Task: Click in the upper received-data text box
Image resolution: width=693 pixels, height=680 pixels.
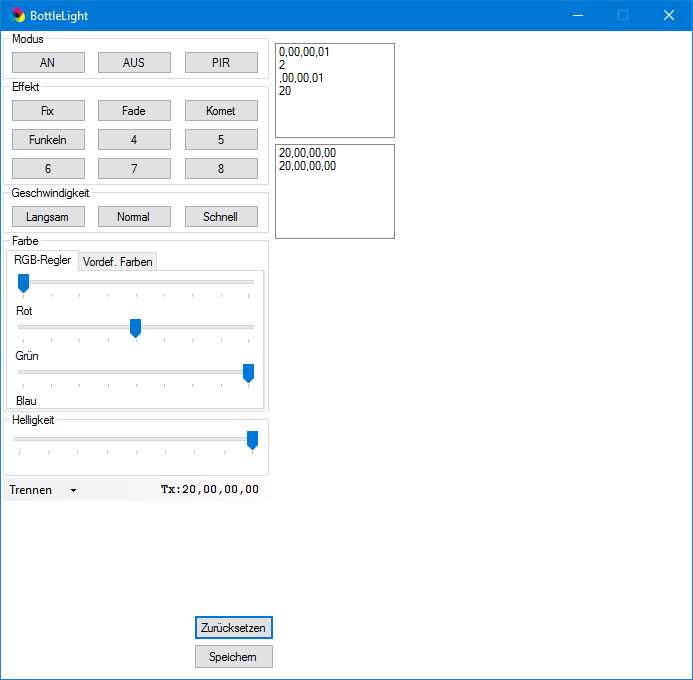Action: (x=335, y=91)
